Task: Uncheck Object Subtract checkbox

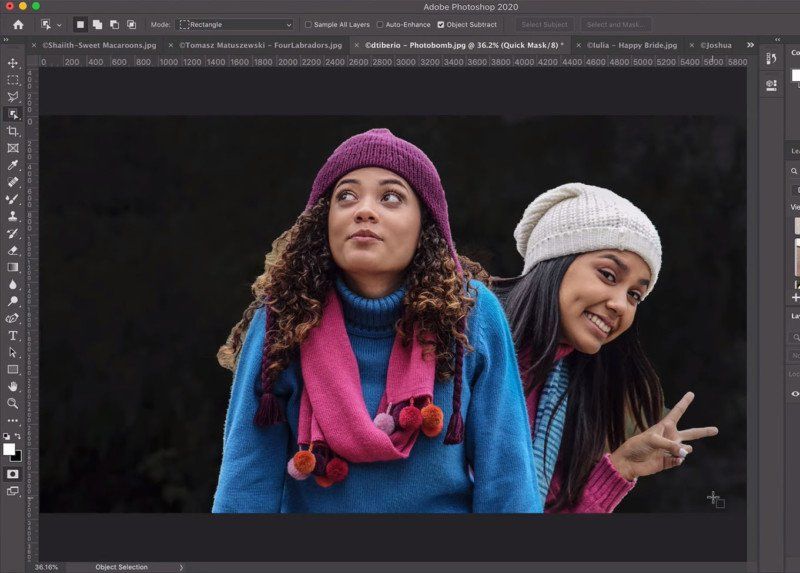Action: click(x=441, y=24)
